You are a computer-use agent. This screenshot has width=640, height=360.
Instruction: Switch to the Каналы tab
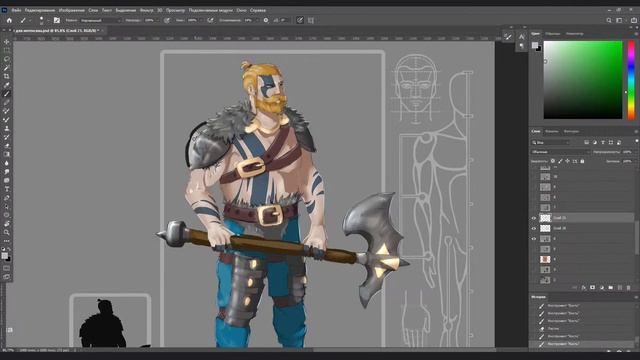point(552,131)
